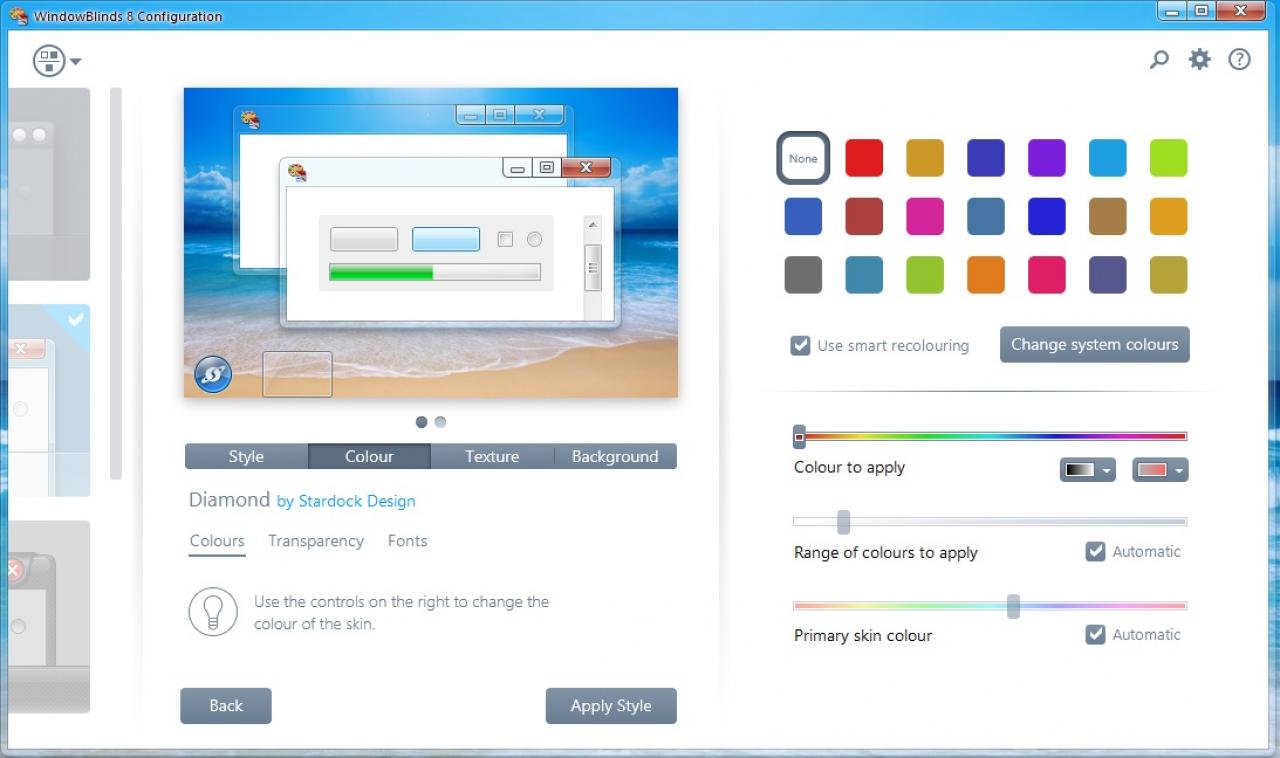This screenshot has height=758, width=1280.
Task: Expand the red gradient colour dropdown
Action: coord(1160,470)
